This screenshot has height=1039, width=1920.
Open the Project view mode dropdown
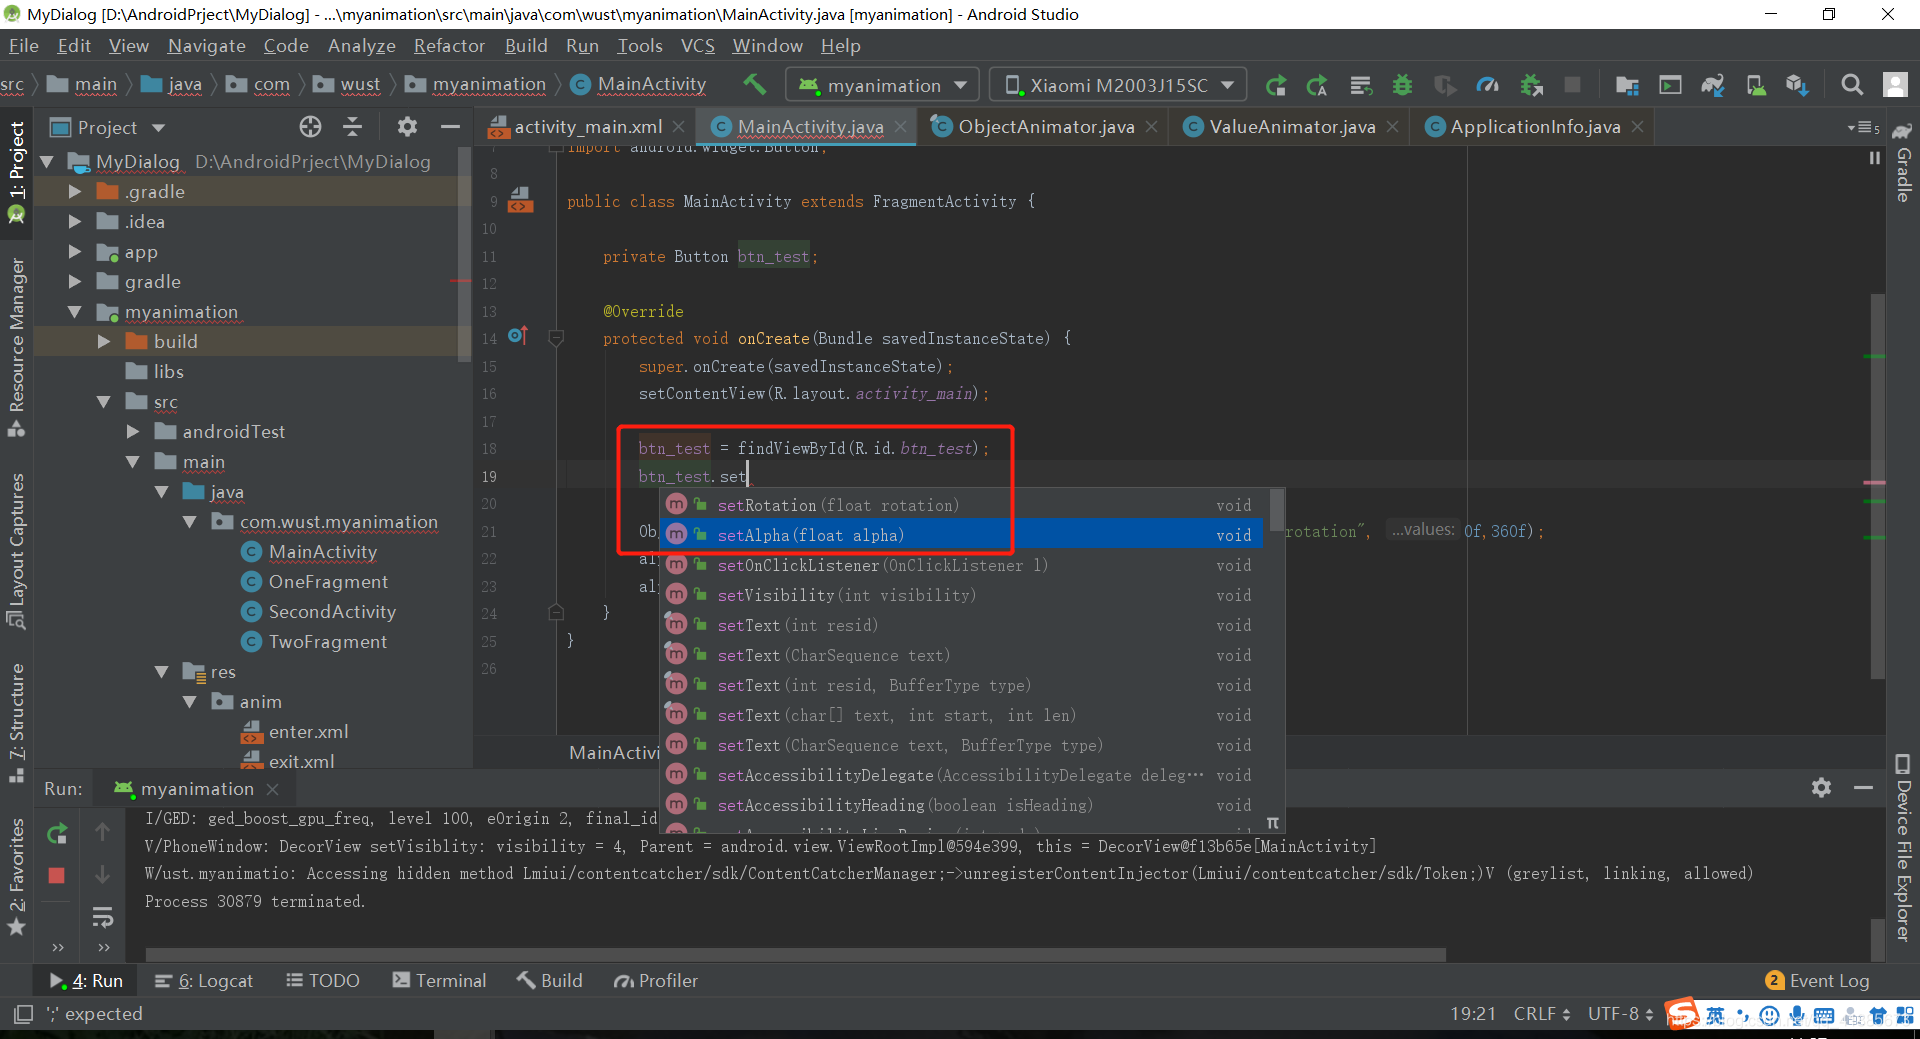coord(107,127)
